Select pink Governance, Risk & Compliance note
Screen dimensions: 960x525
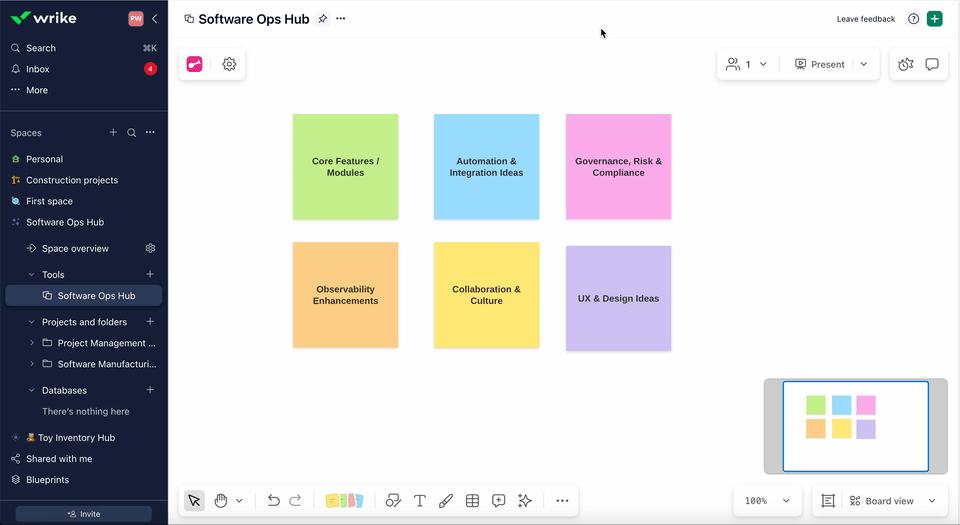[618, 166]
